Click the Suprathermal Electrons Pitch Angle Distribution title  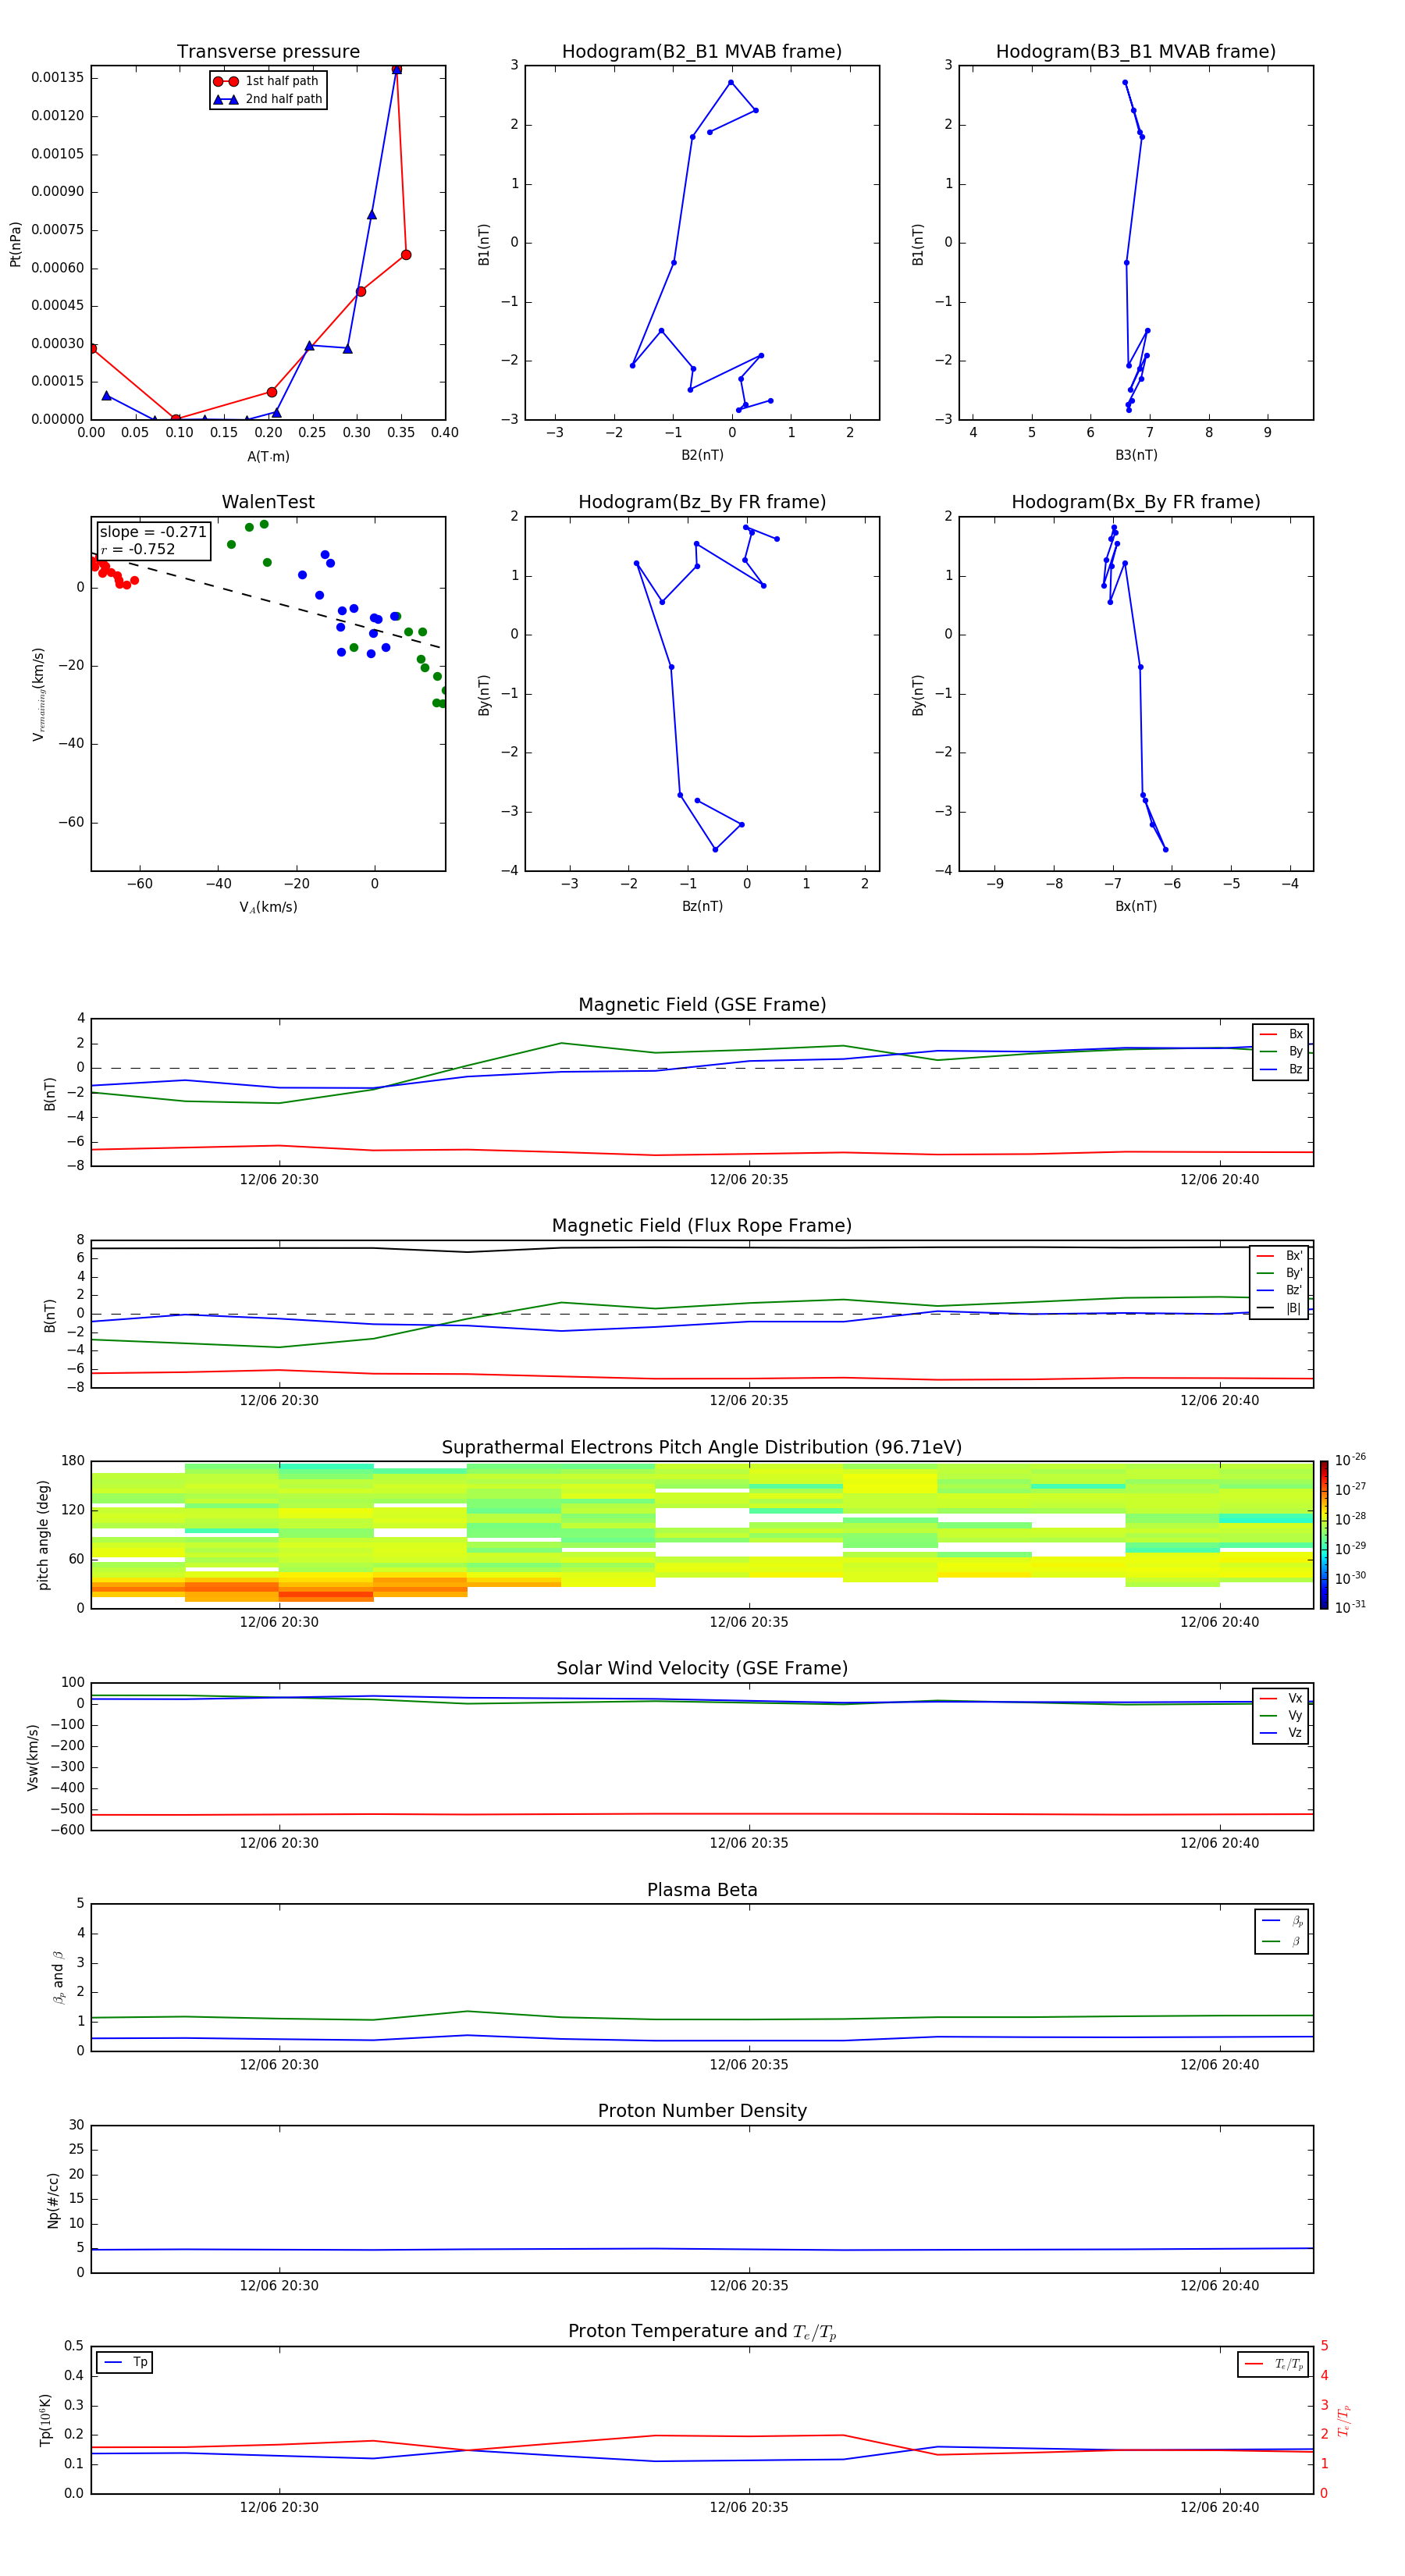point(702,1448)
